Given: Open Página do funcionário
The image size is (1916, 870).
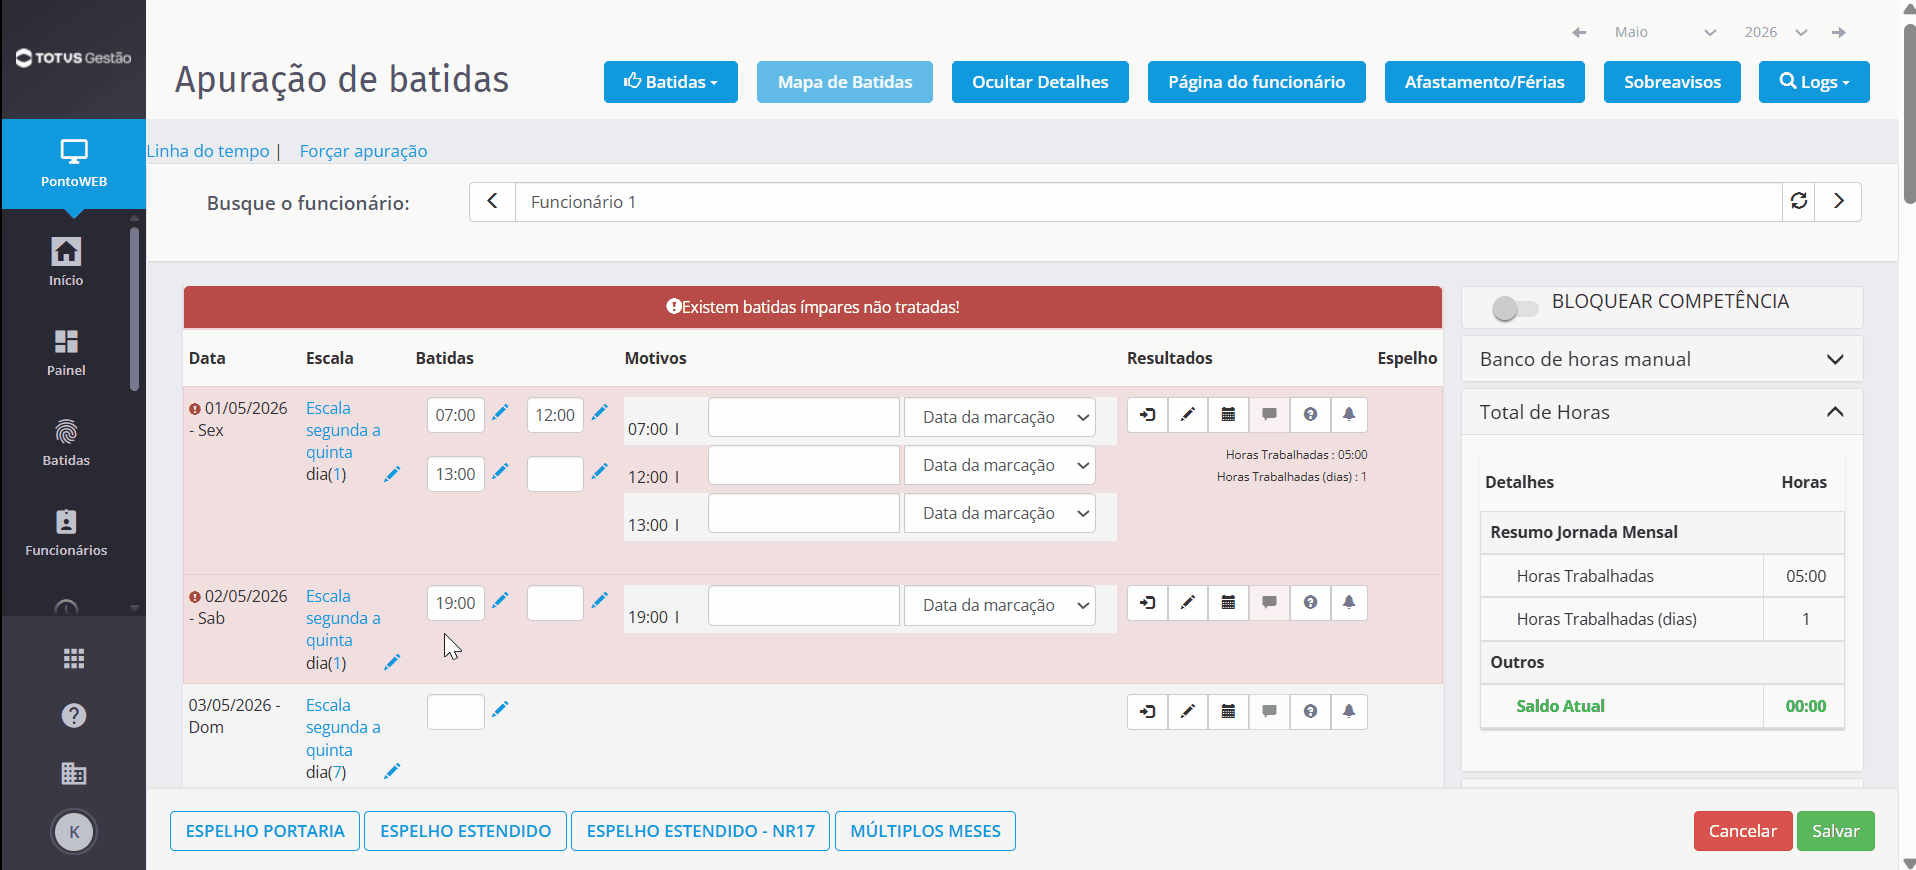Looking at the screenshot, I should 1257,82.
